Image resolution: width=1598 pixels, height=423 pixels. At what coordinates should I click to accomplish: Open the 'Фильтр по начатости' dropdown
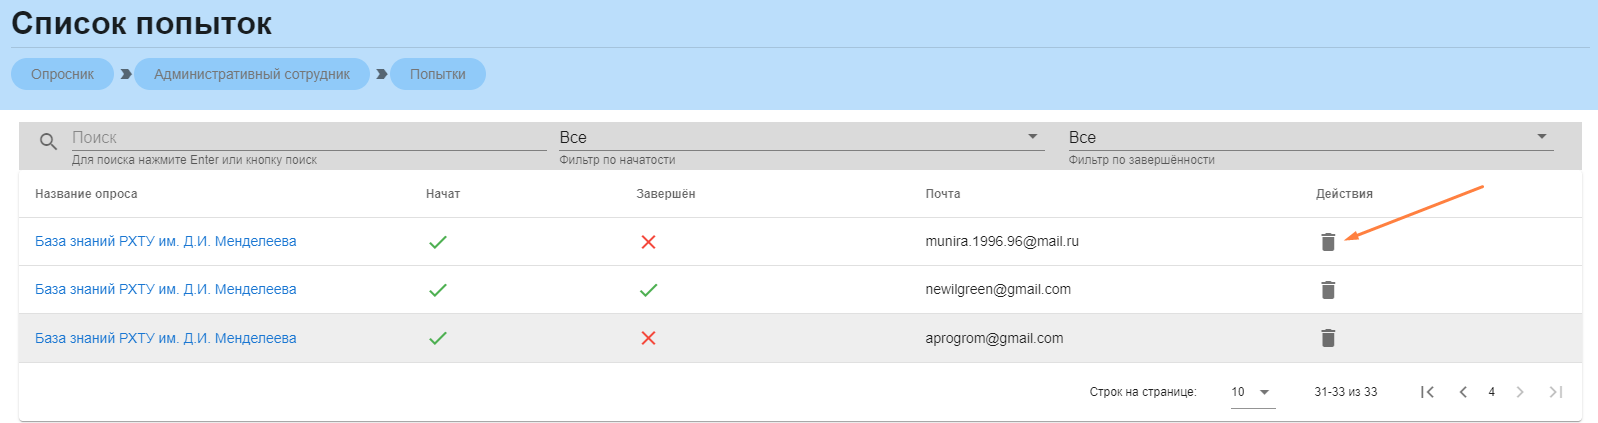tap(800, 138)
